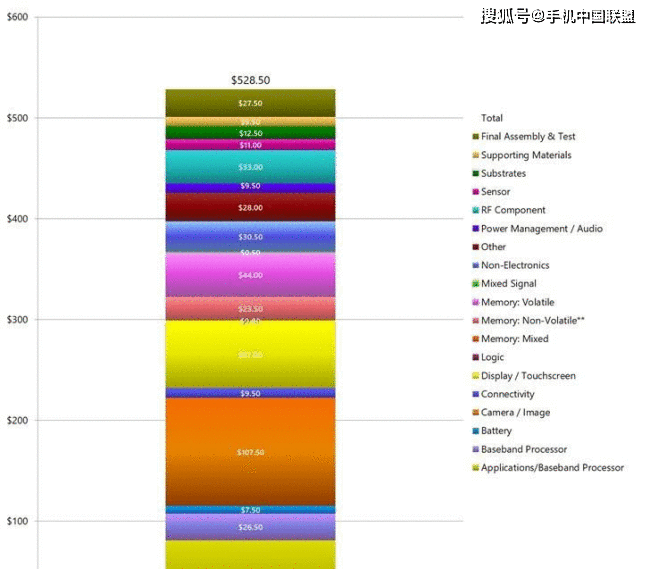Image resolution: width=650 pixels, height=569 pixels.
Task: Click the Sohu watermark text in top corner
Action: tap(557, 16)
